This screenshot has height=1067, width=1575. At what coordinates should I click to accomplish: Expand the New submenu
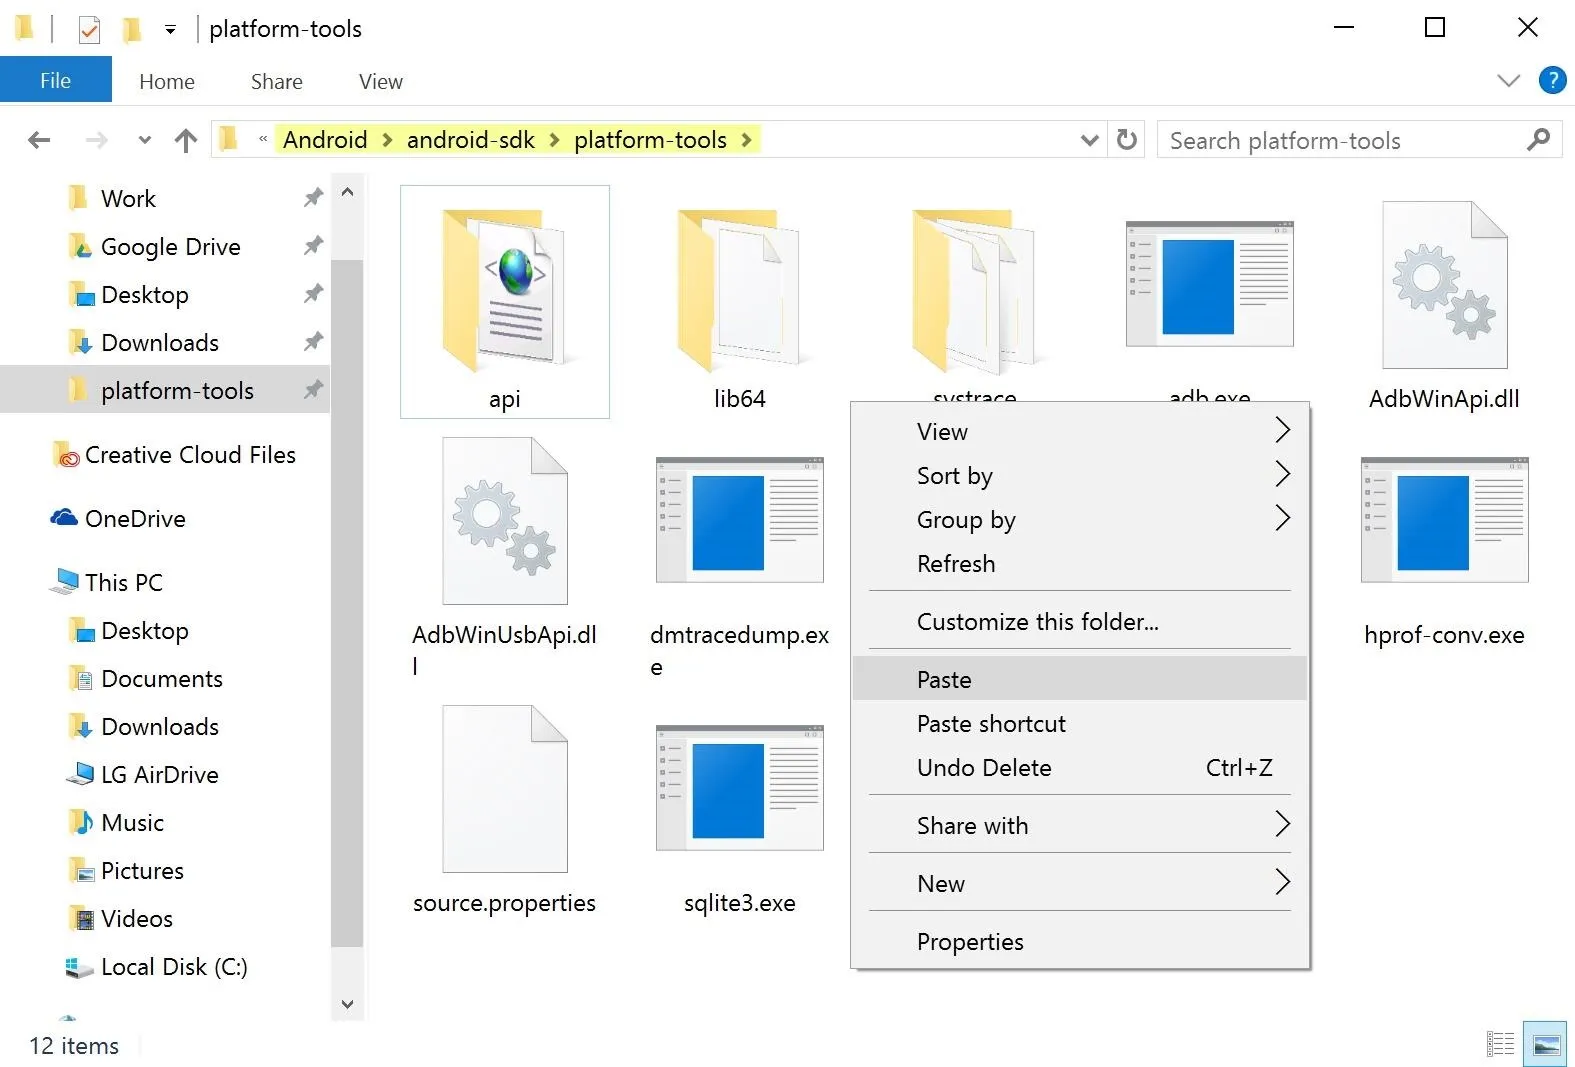[1283, 882]
